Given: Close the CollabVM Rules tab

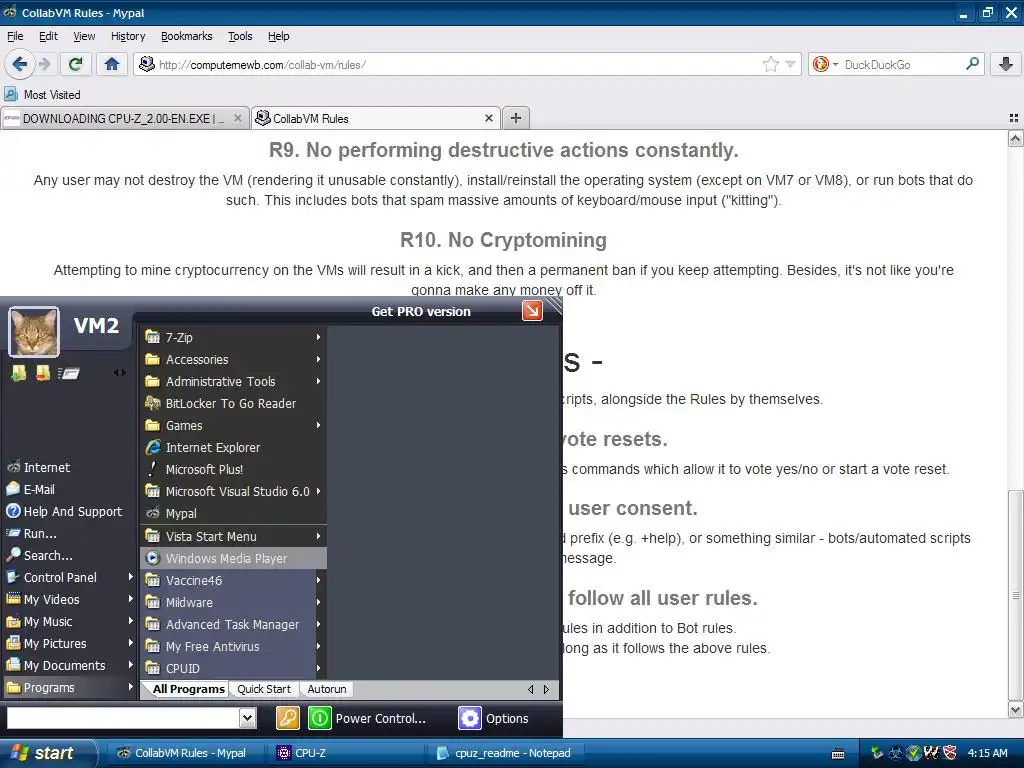Looking at the screenshot, I should tap(488, 118).
